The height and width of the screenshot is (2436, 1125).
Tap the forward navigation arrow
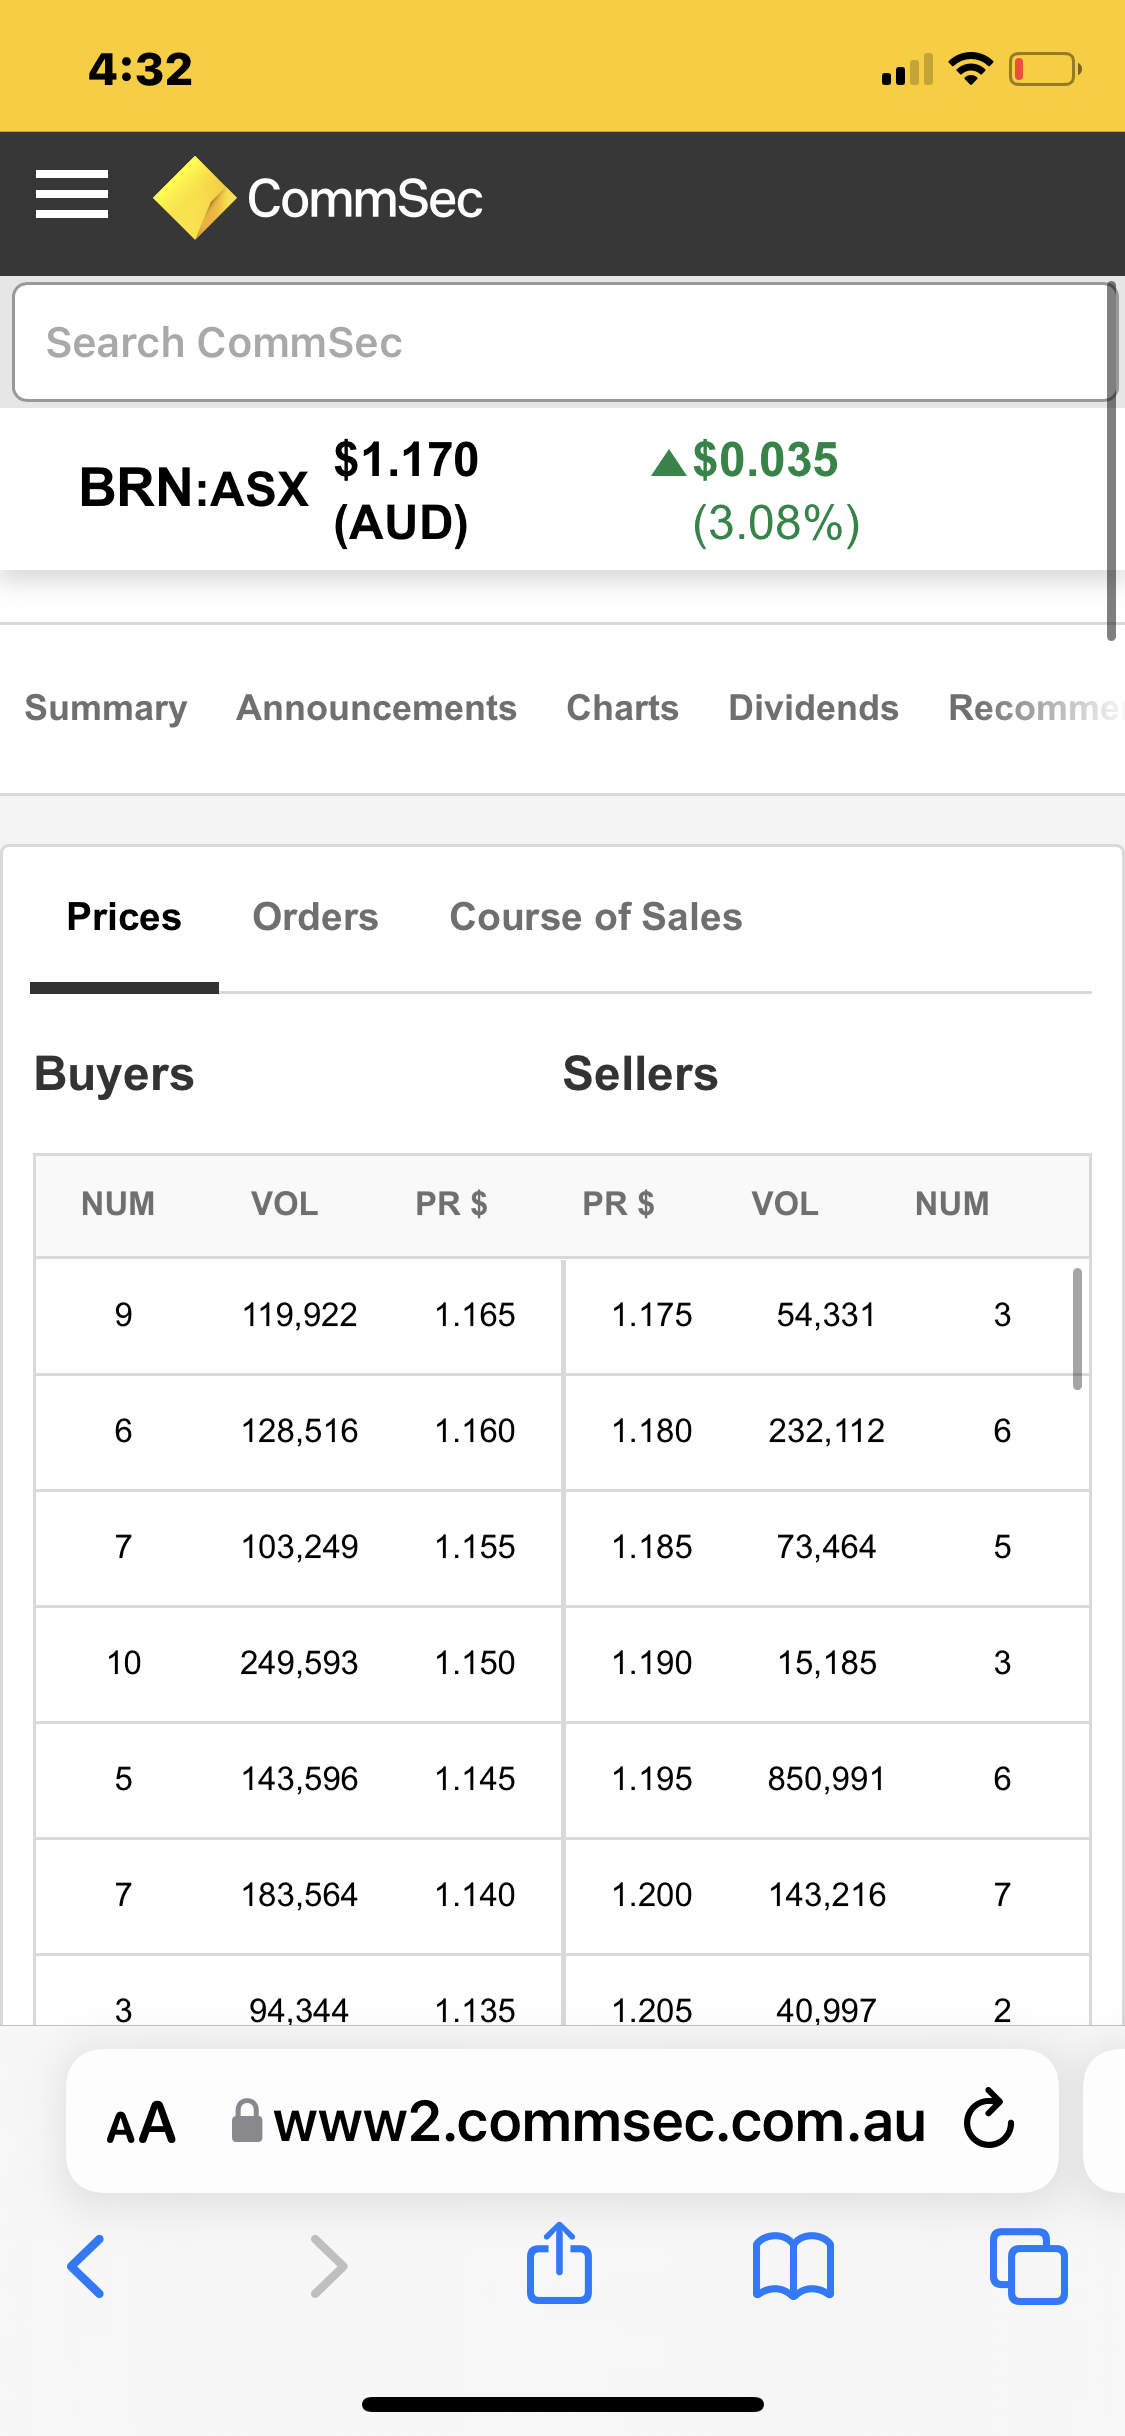click(329, 2266)
